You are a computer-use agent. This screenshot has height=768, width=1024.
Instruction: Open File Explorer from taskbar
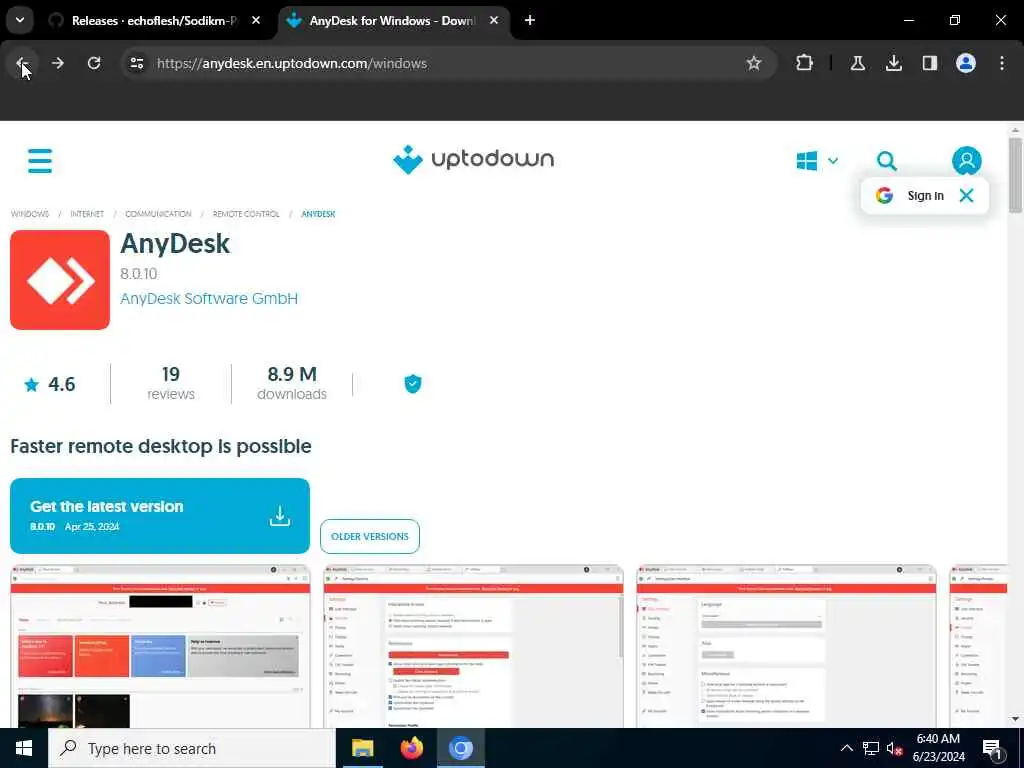click(x=362, y=748)
